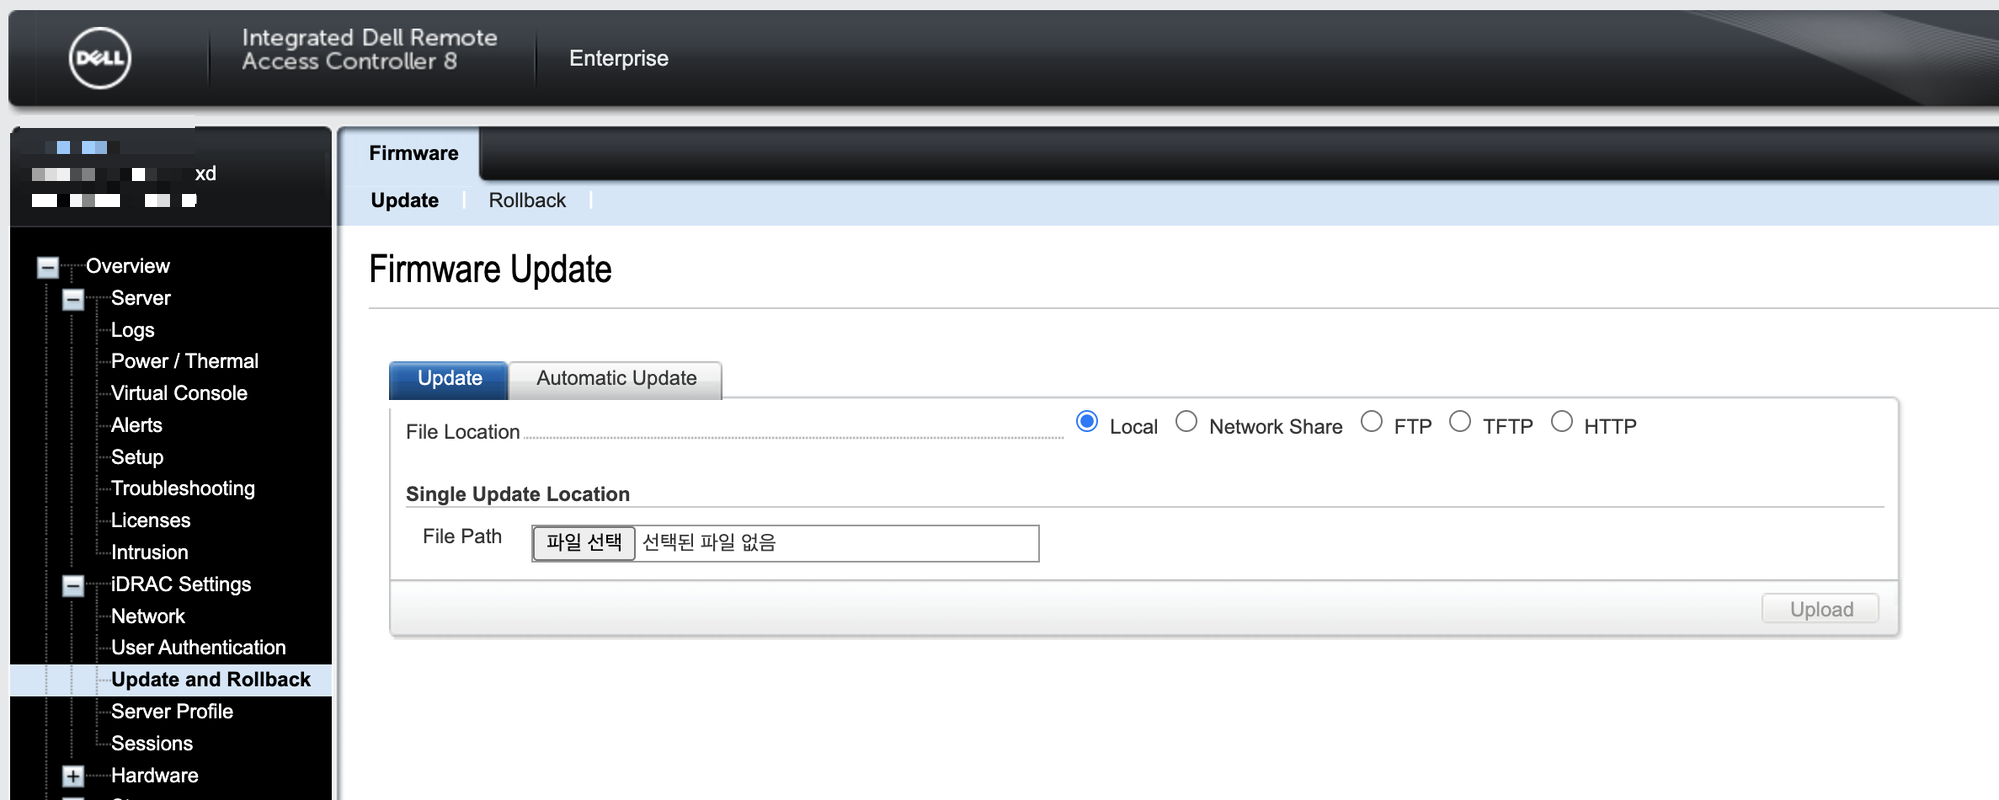Choose FTP as file location
The height and width of the screenshot is (800, 1999).
pos(1372,422)
